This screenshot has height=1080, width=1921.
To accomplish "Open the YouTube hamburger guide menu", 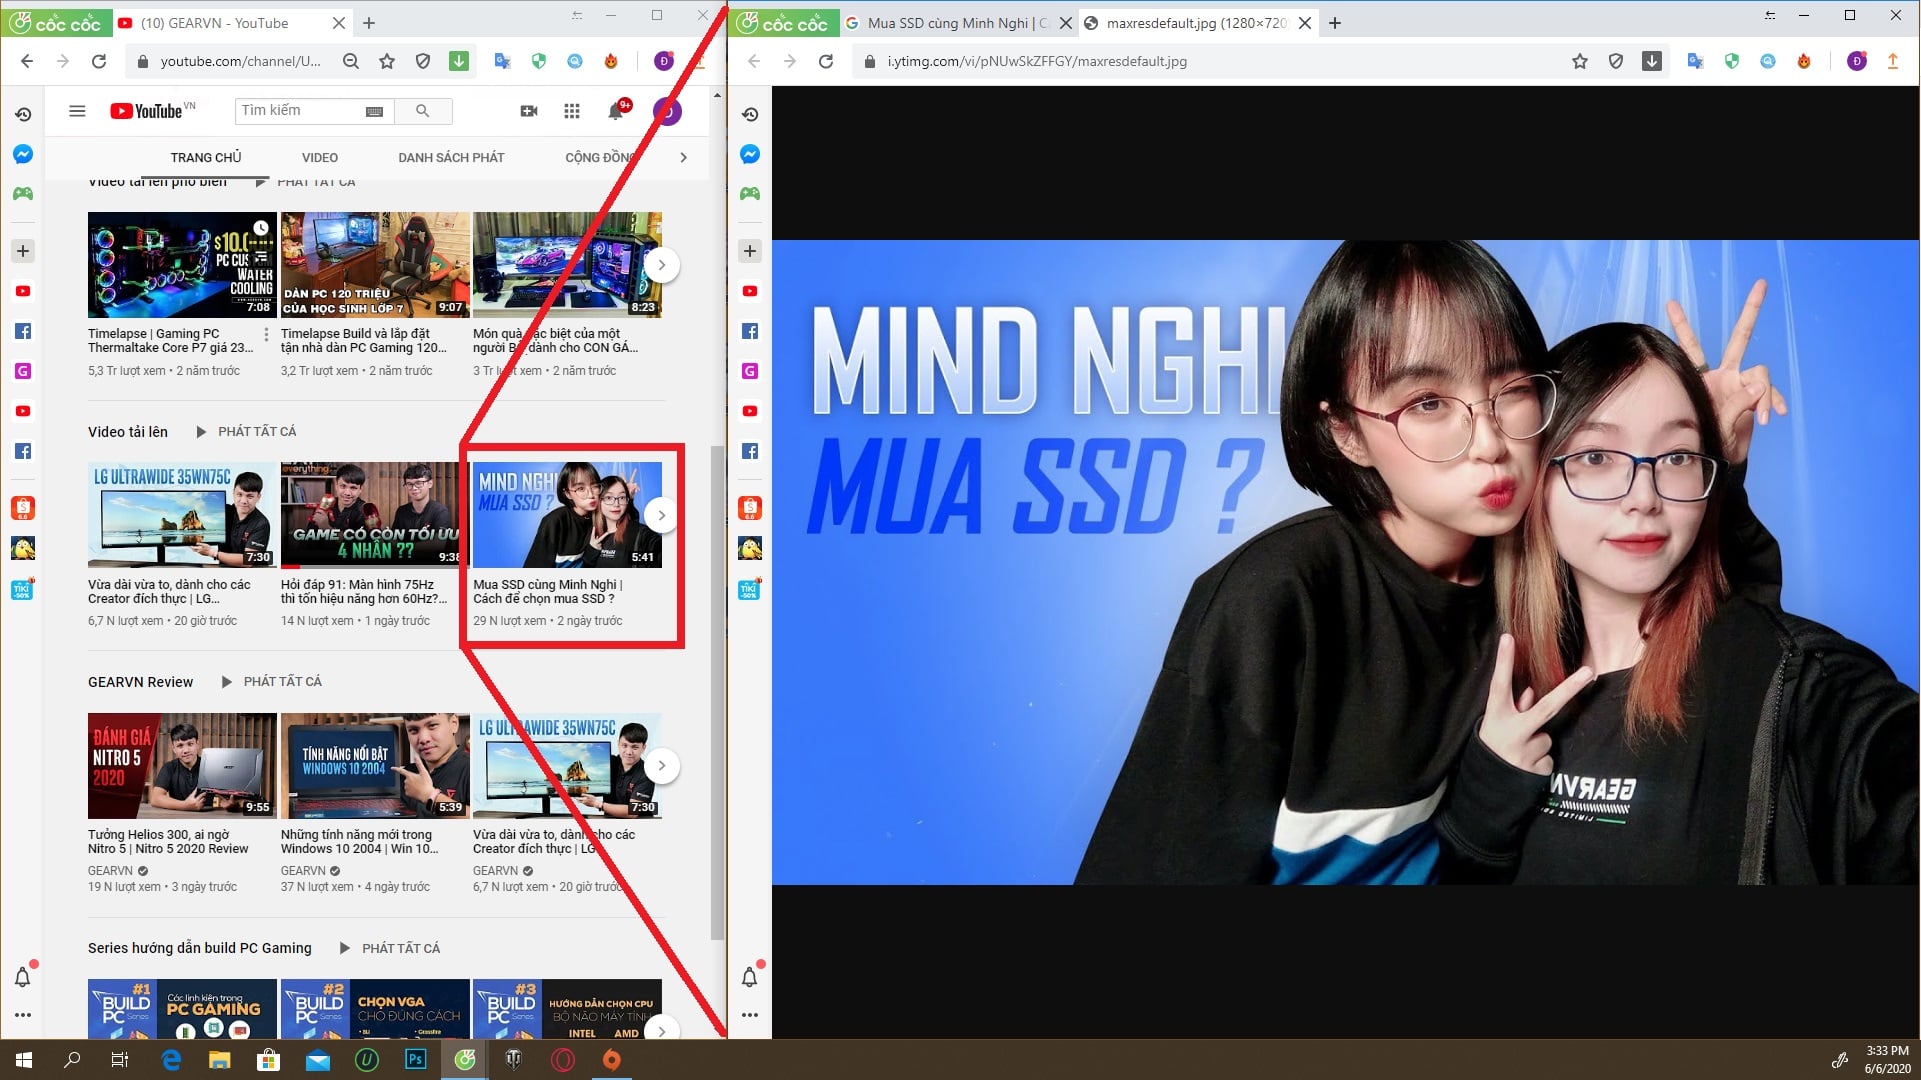I will 77,111.
